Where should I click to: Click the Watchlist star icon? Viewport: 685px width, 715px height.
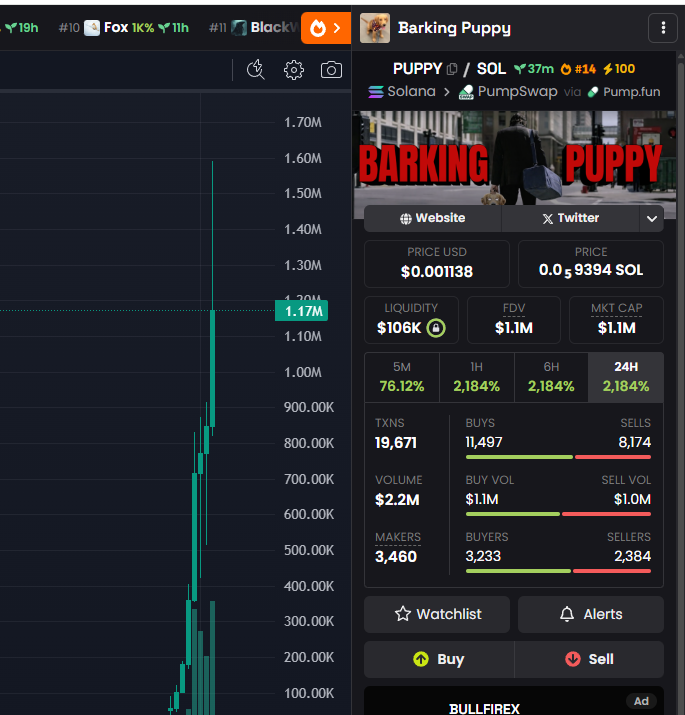coord(403,614)
